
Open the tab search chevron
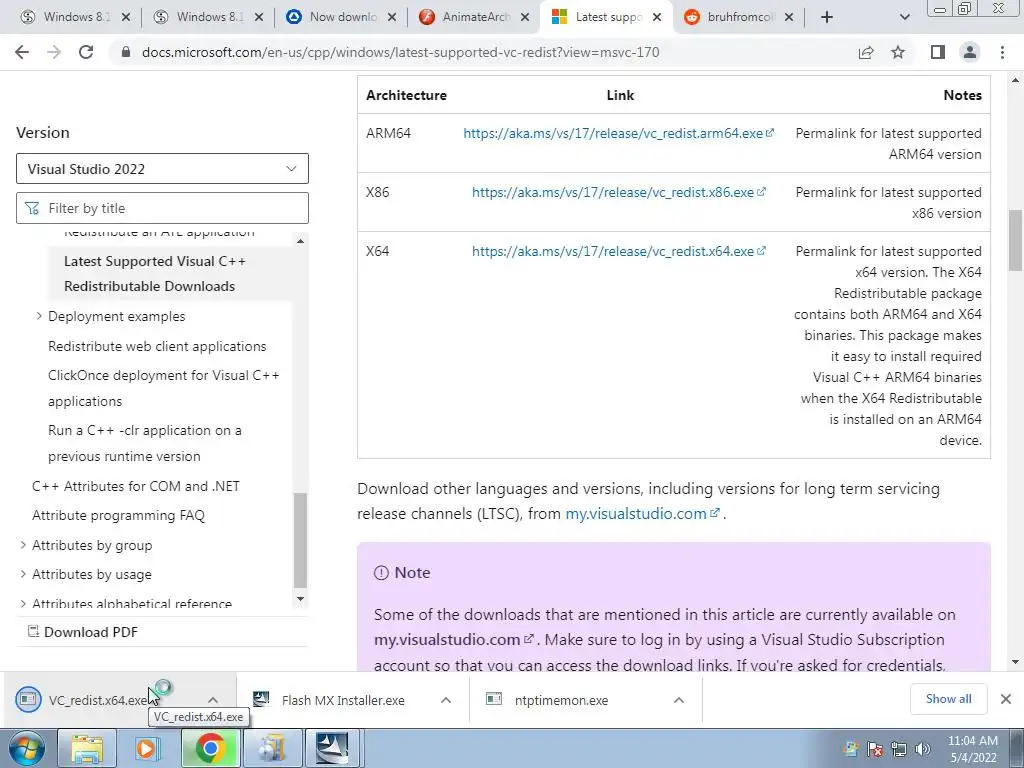tap(904, 18)
